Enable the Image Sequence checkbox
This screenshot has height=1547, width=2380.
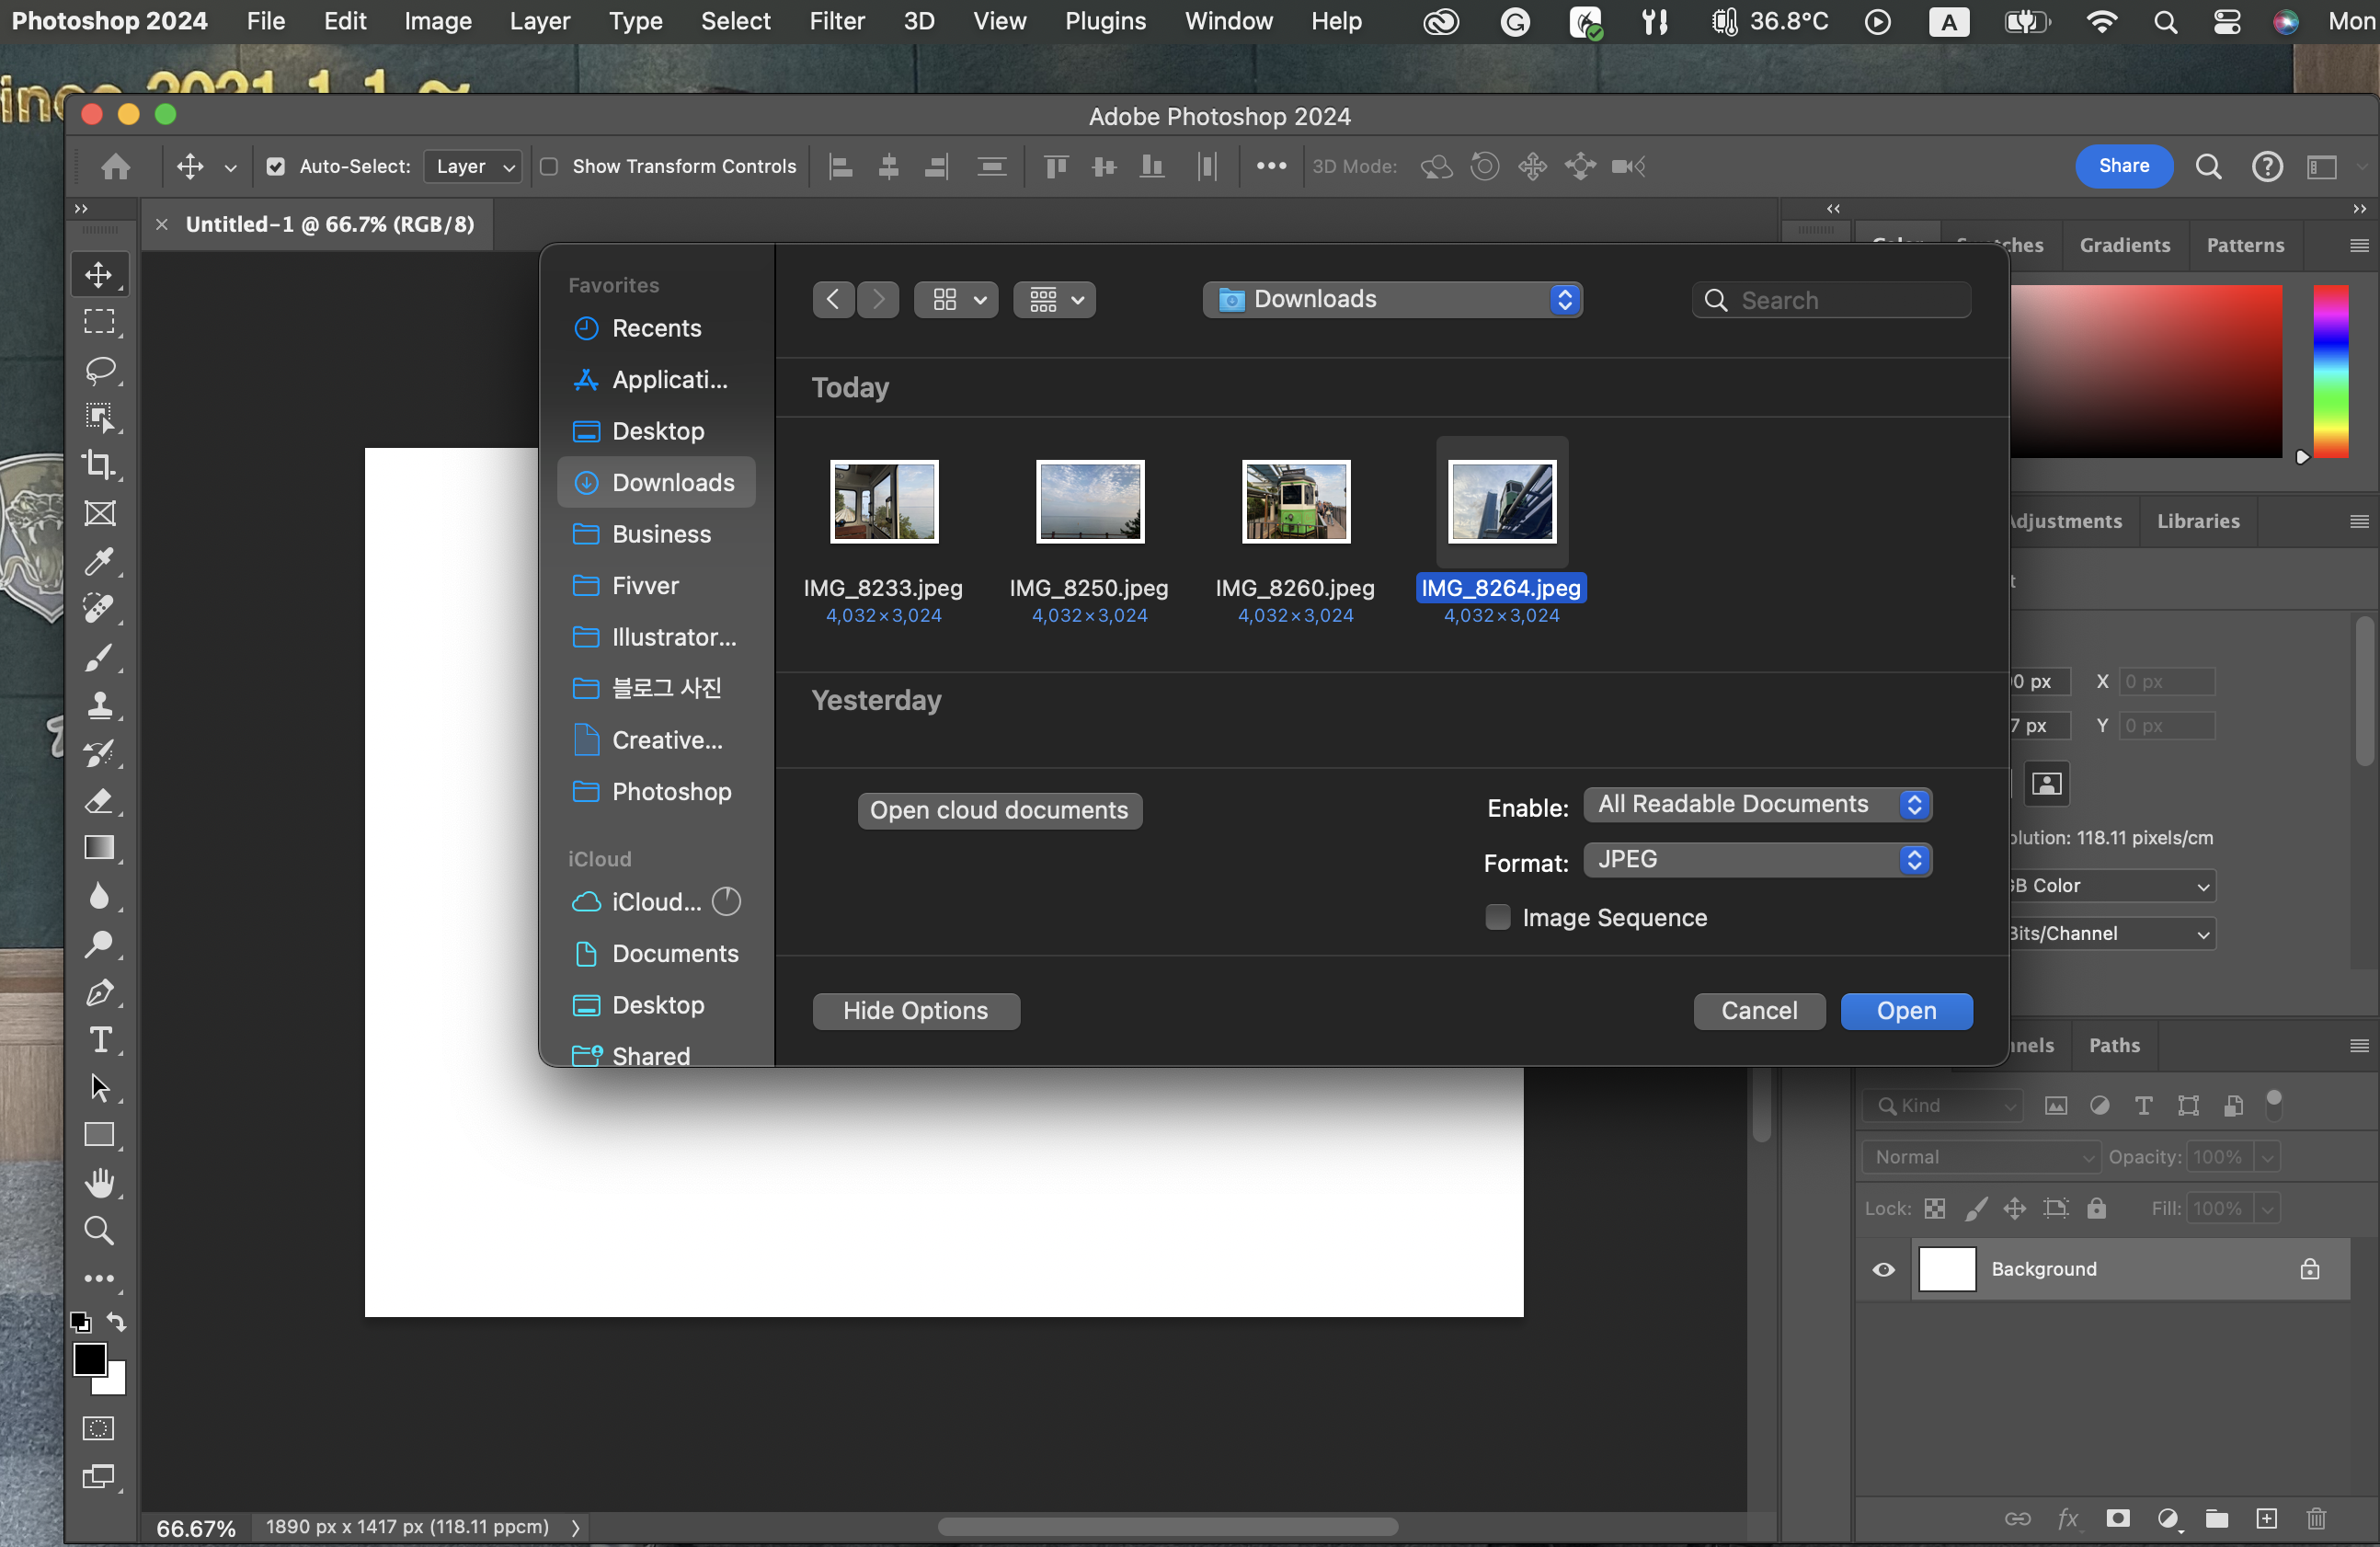pyautogui.click(x=1497, y=917)
